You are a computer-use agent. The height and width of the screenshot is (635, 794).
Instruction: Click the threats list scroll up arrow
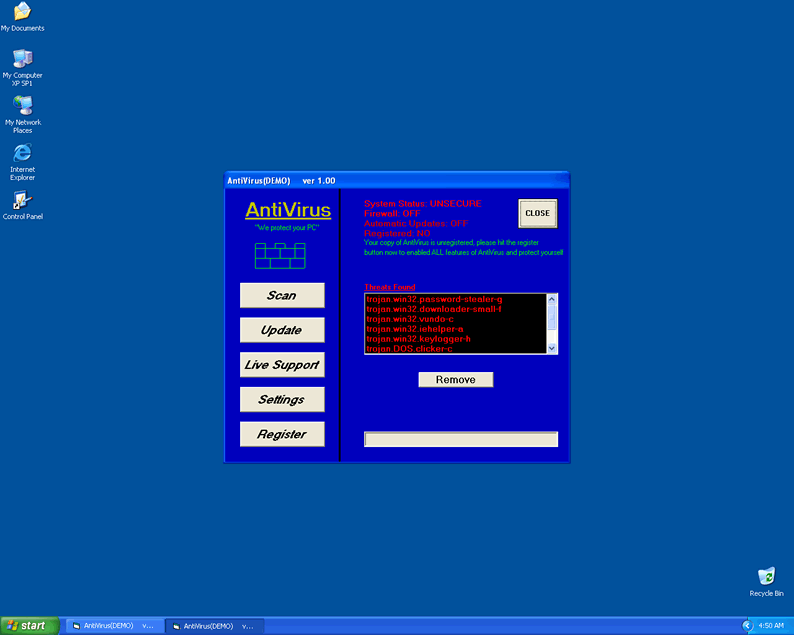pos(552,299)
